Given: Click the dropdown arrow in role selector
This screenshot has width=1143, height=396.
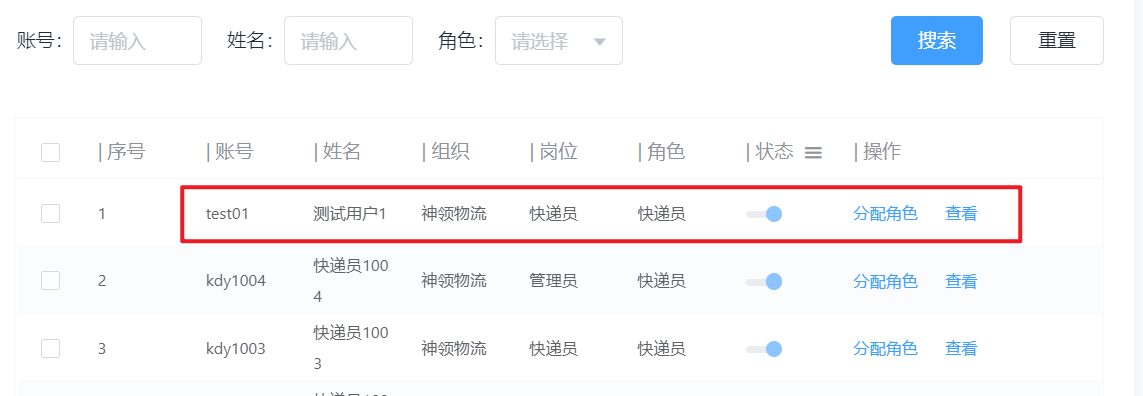Looking at the screenshot, I should (x=599, y=42).
